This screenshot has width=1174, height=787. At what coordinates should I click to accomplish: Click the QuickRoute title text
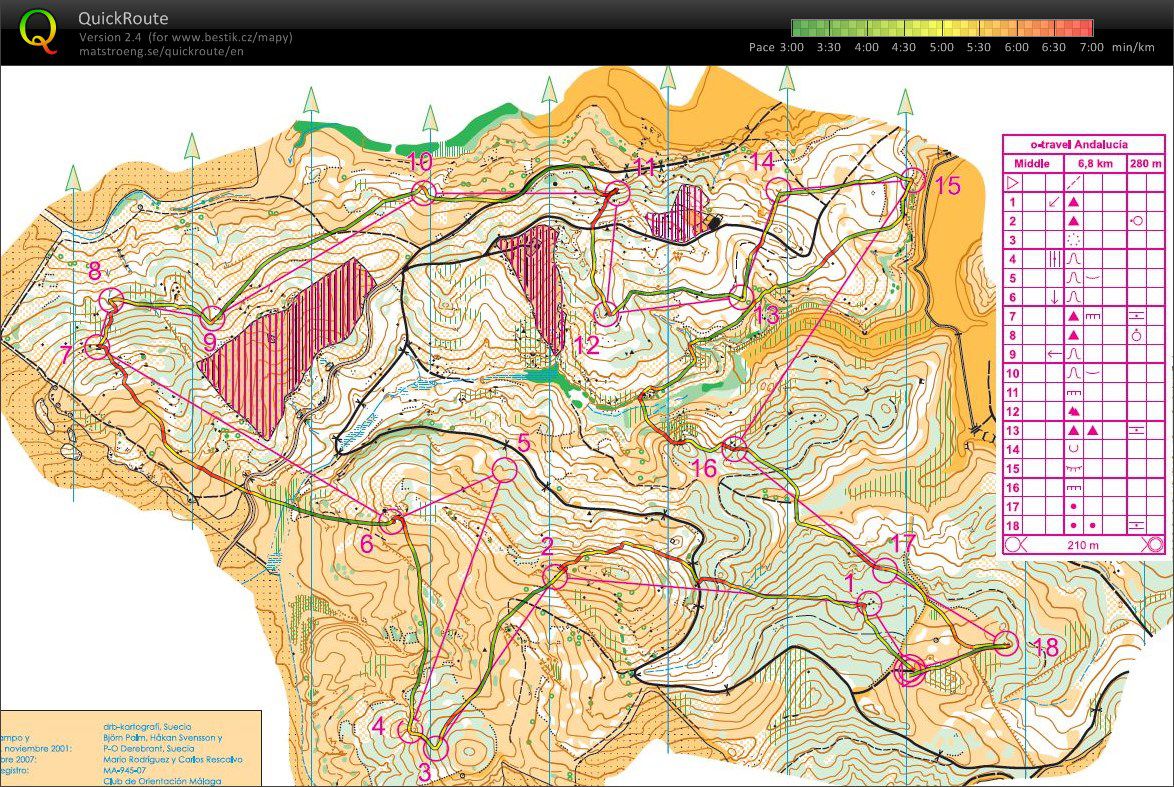pyautogui.click(x=124, y=19)
